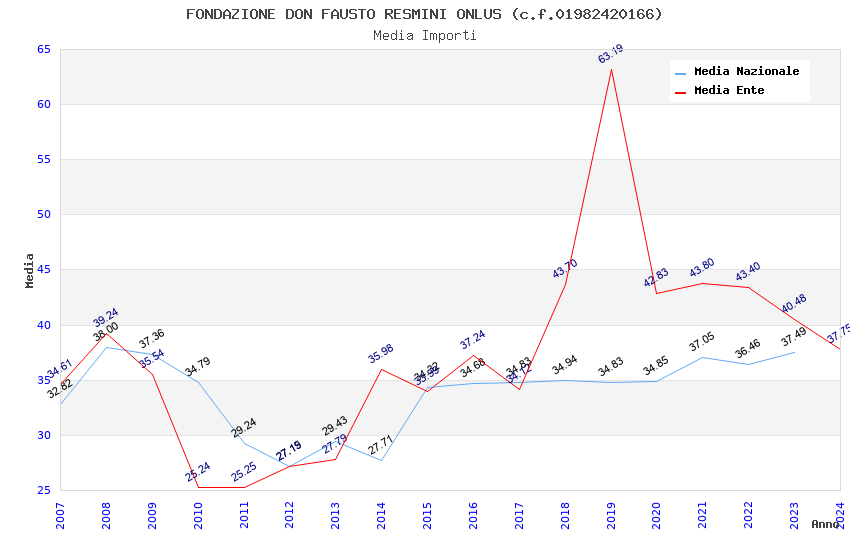Click the year label '2009'

[x=152, y=515]
